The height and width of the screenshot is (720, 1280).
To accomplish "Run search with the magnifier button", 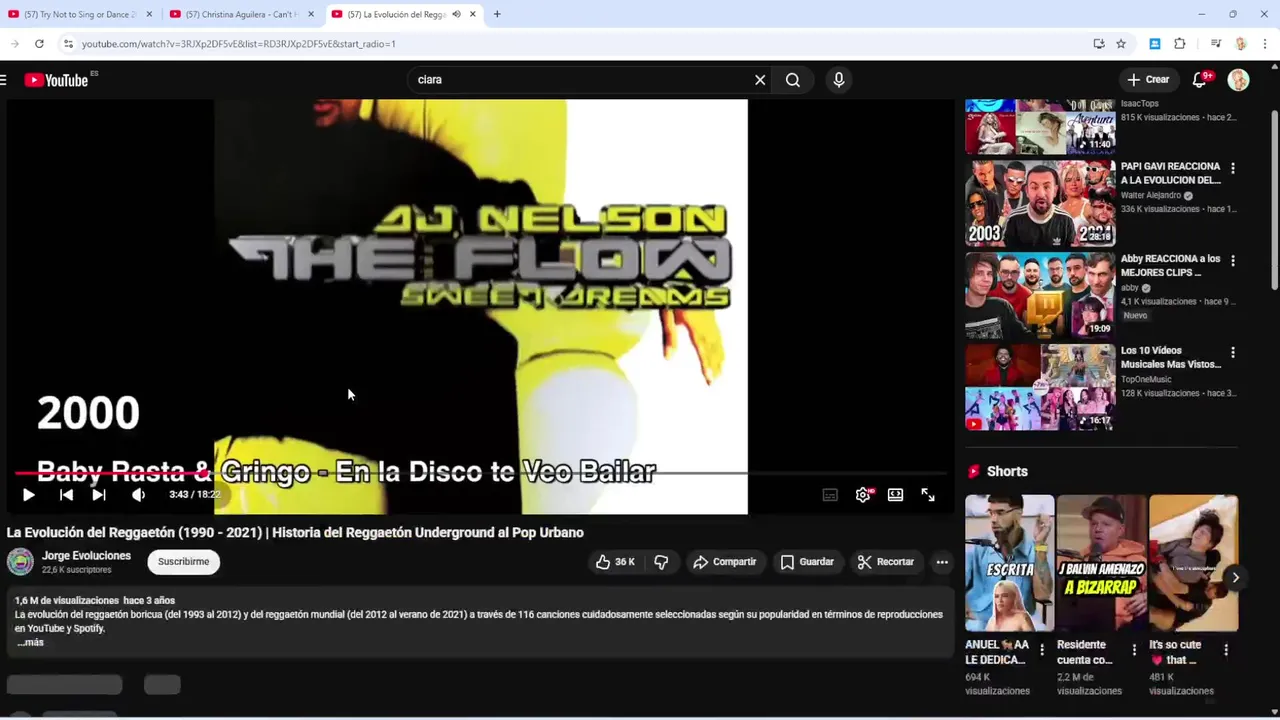I will [x=793, y=80].
